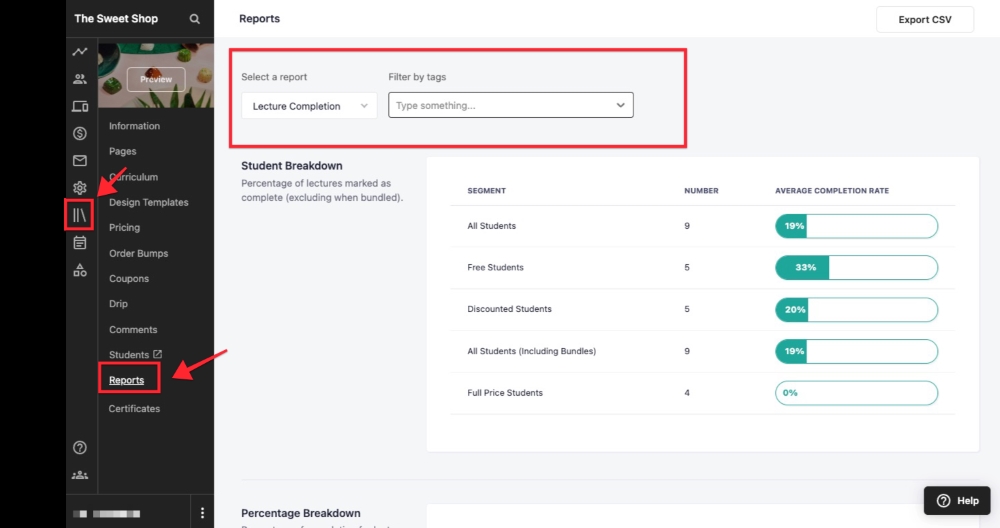Image resolution: width=1000 pixels, height=528 pixels.
Task: Click the number 4 for Full Price Students
Action: coord(687,393)
